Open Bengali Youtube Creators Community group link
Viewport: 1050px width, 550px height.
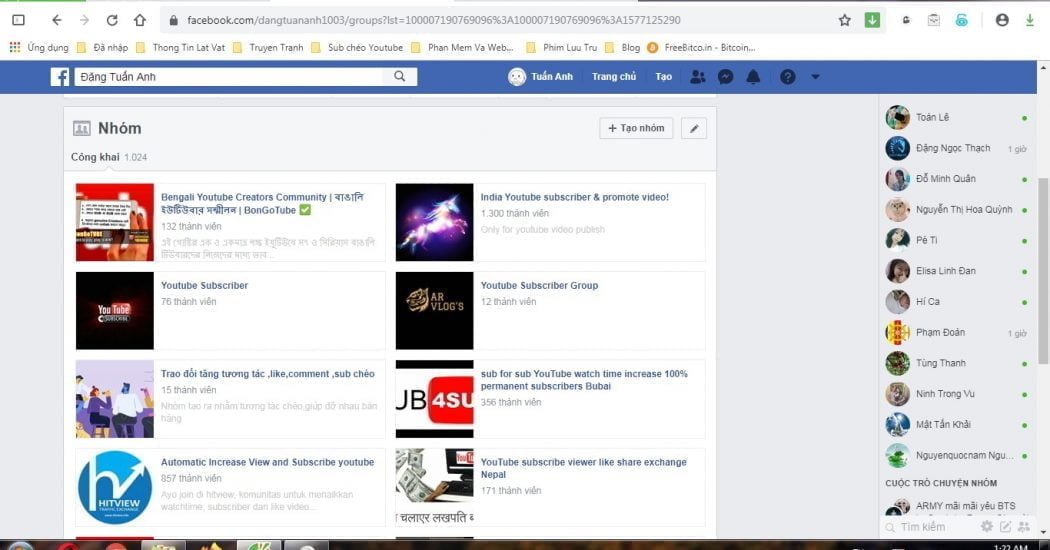(x=262, y=204)
